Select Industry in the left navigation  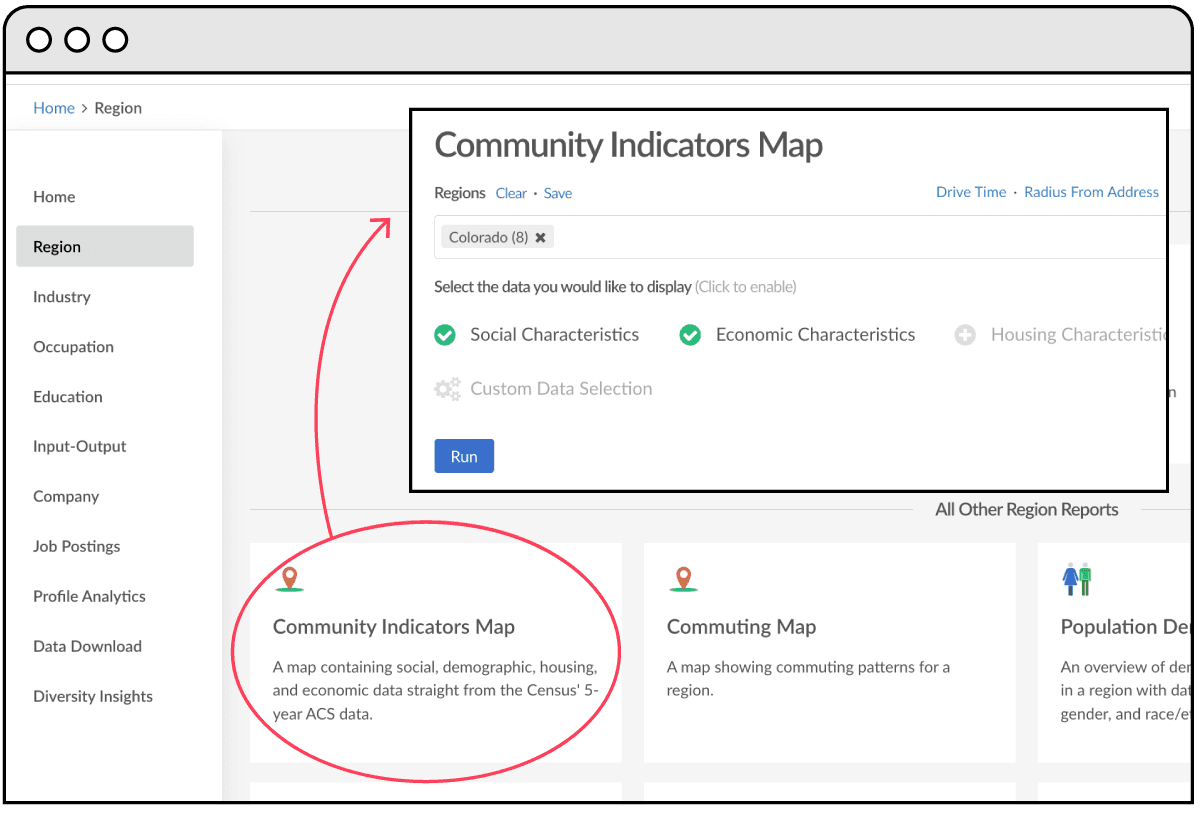tap(61, 297)
